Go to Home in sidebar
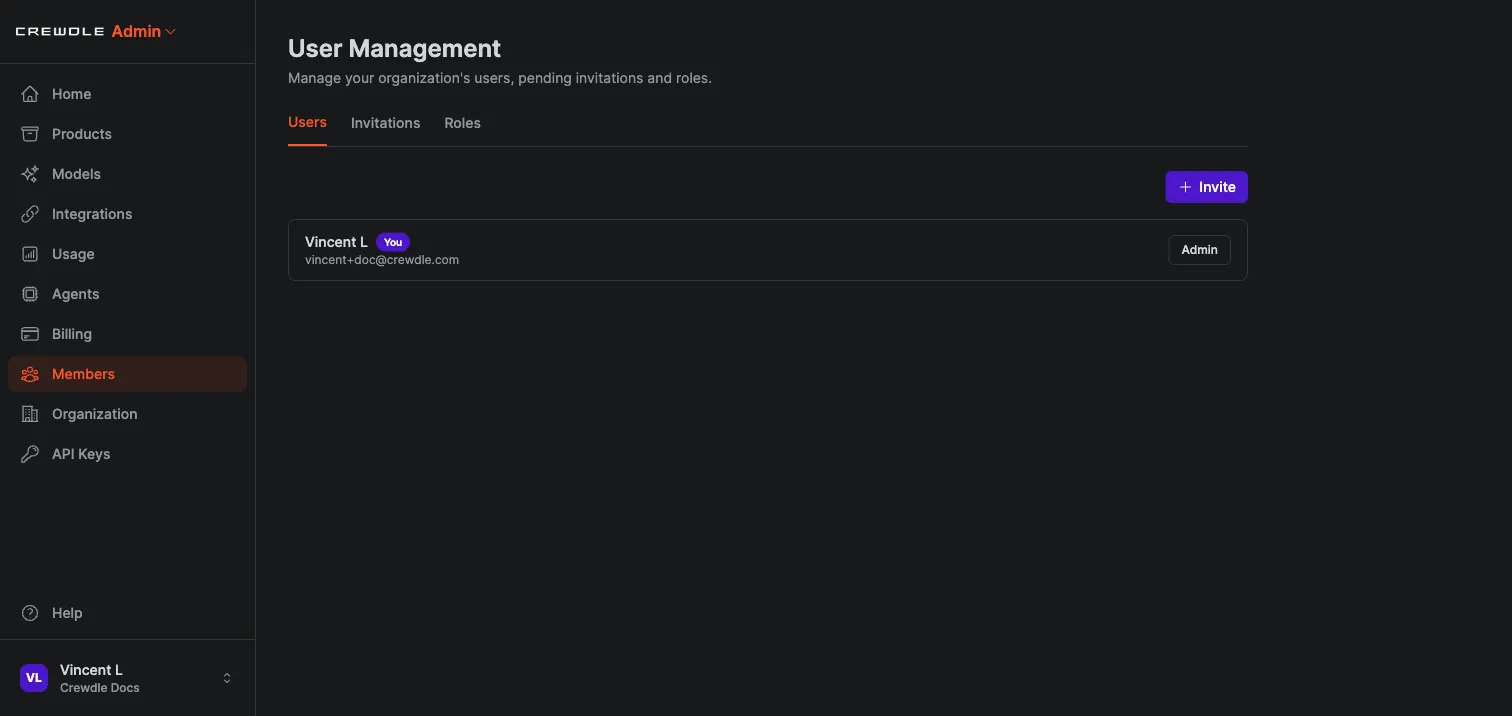 [x=127, y=94]
